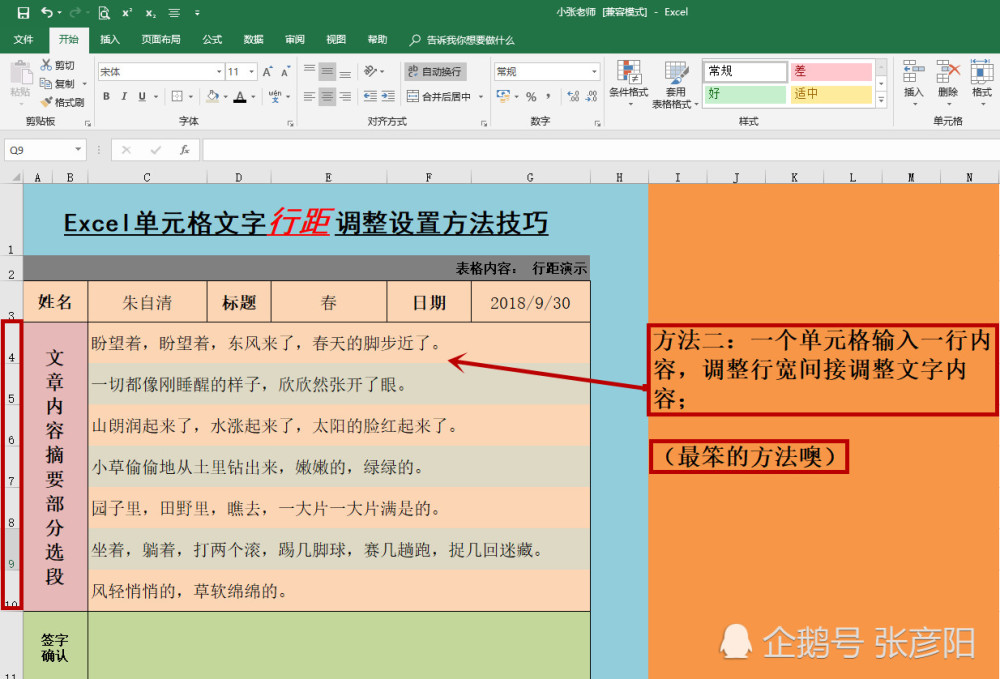Click the Tell Me search box (告诉我你想要做什么)
1000x679 pixels.
pyautogui.click(x=462, y=40)
